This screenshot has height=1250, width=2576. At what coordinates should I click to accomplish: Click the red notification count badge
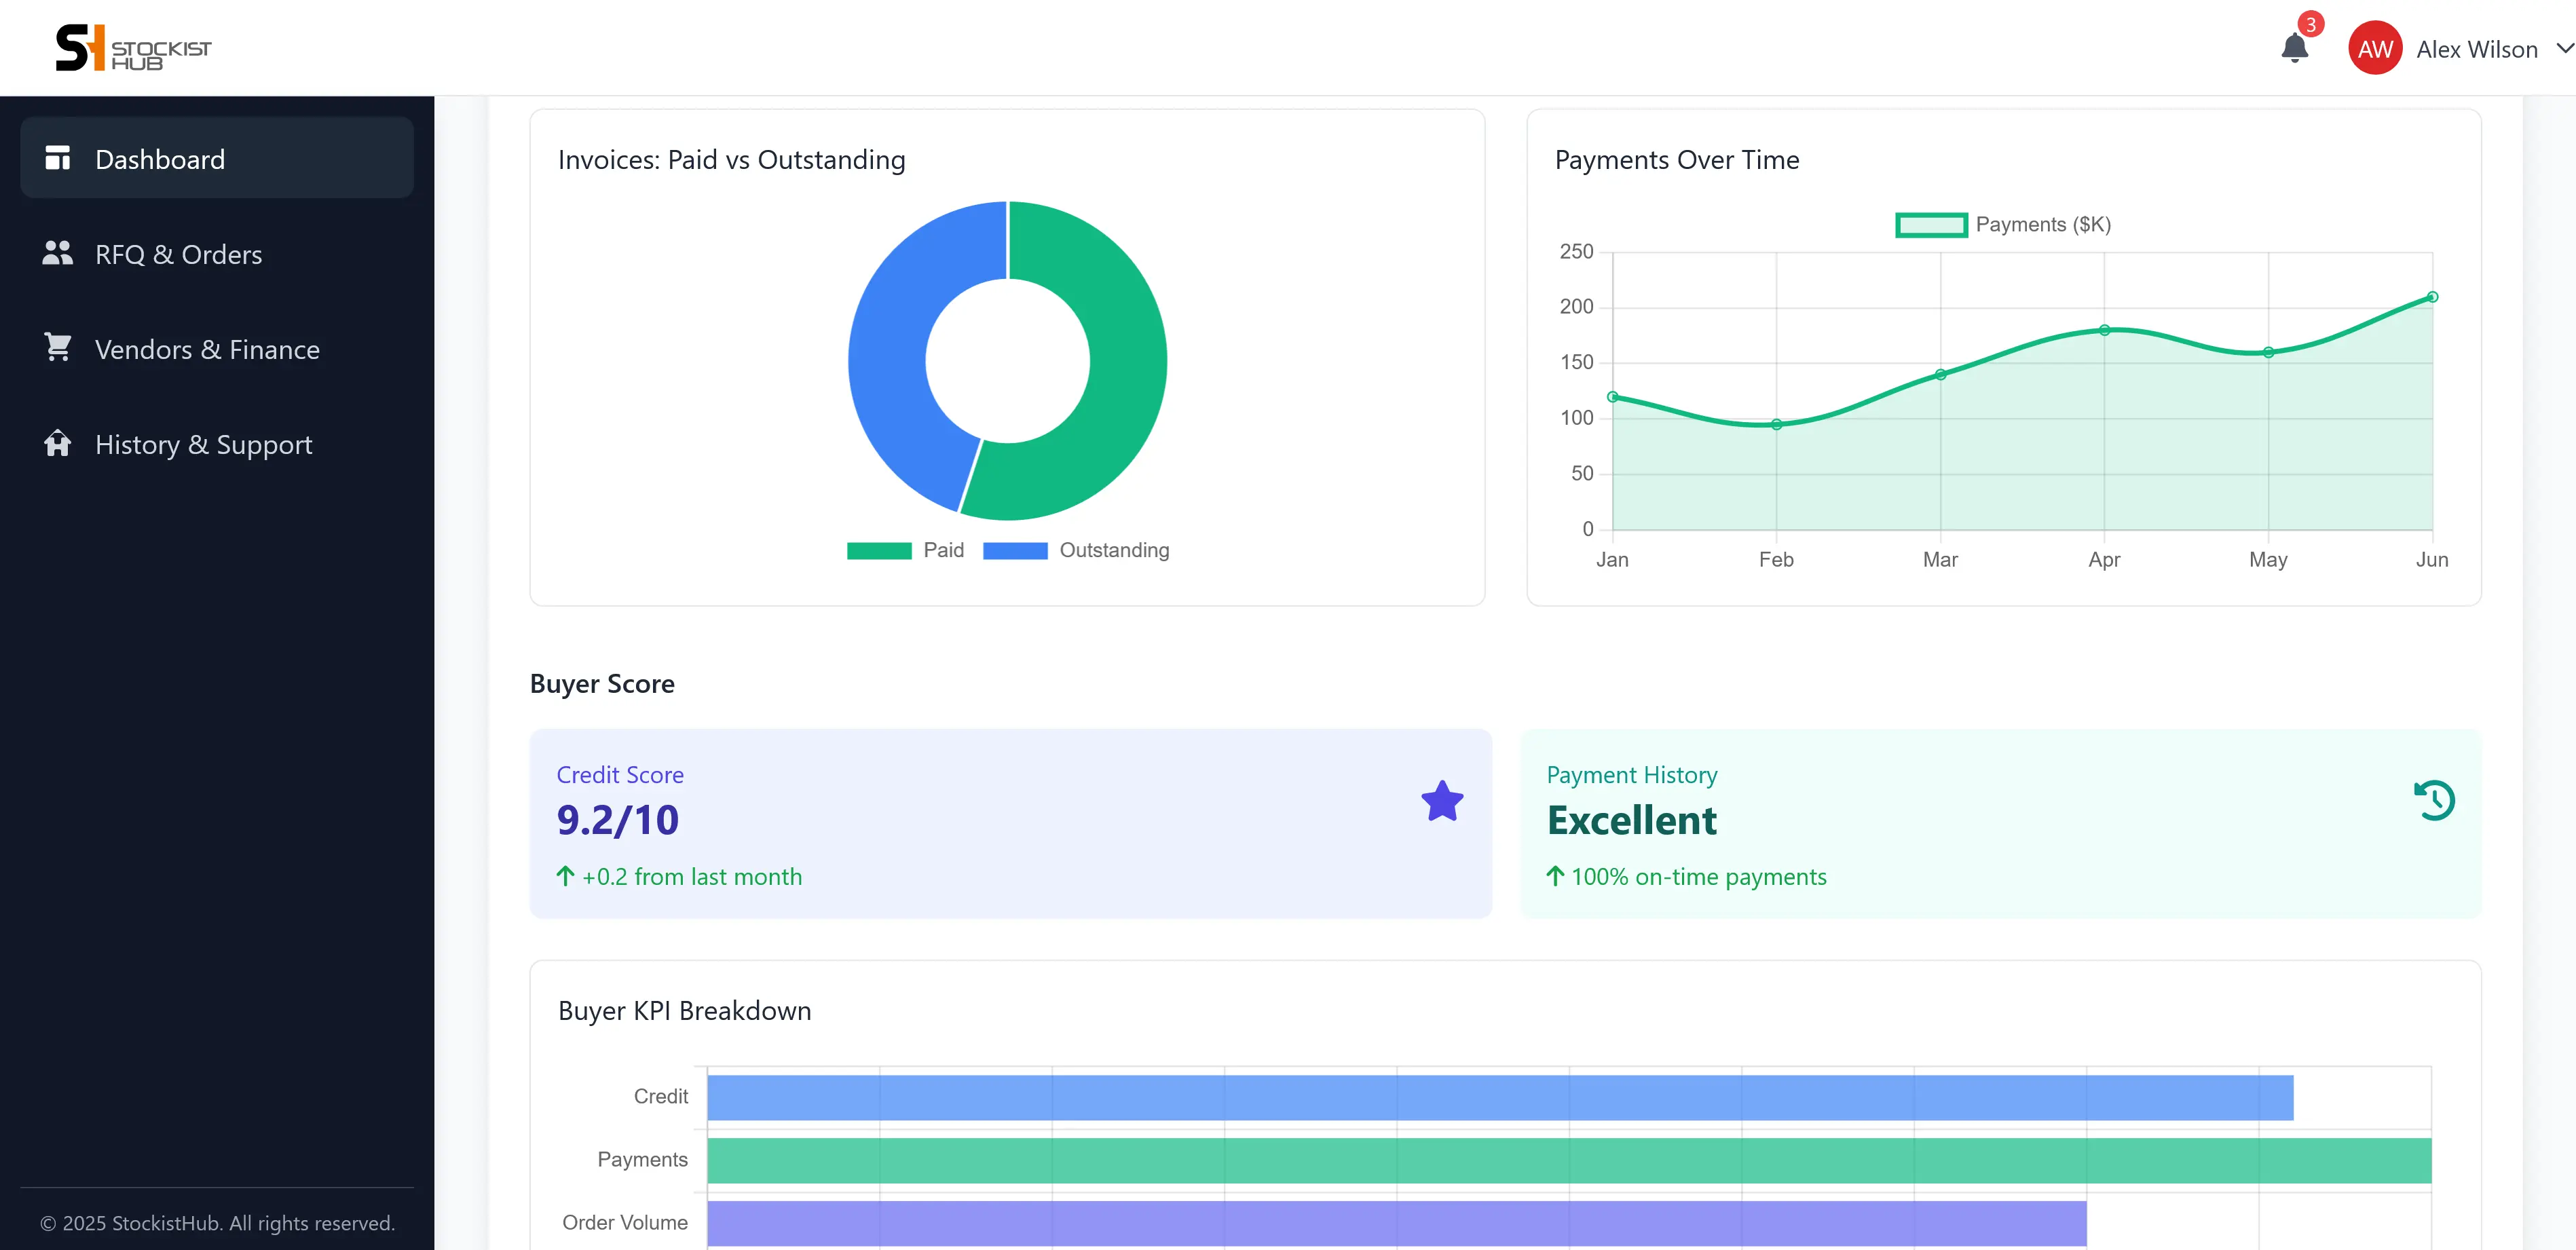pos(2310,24)
